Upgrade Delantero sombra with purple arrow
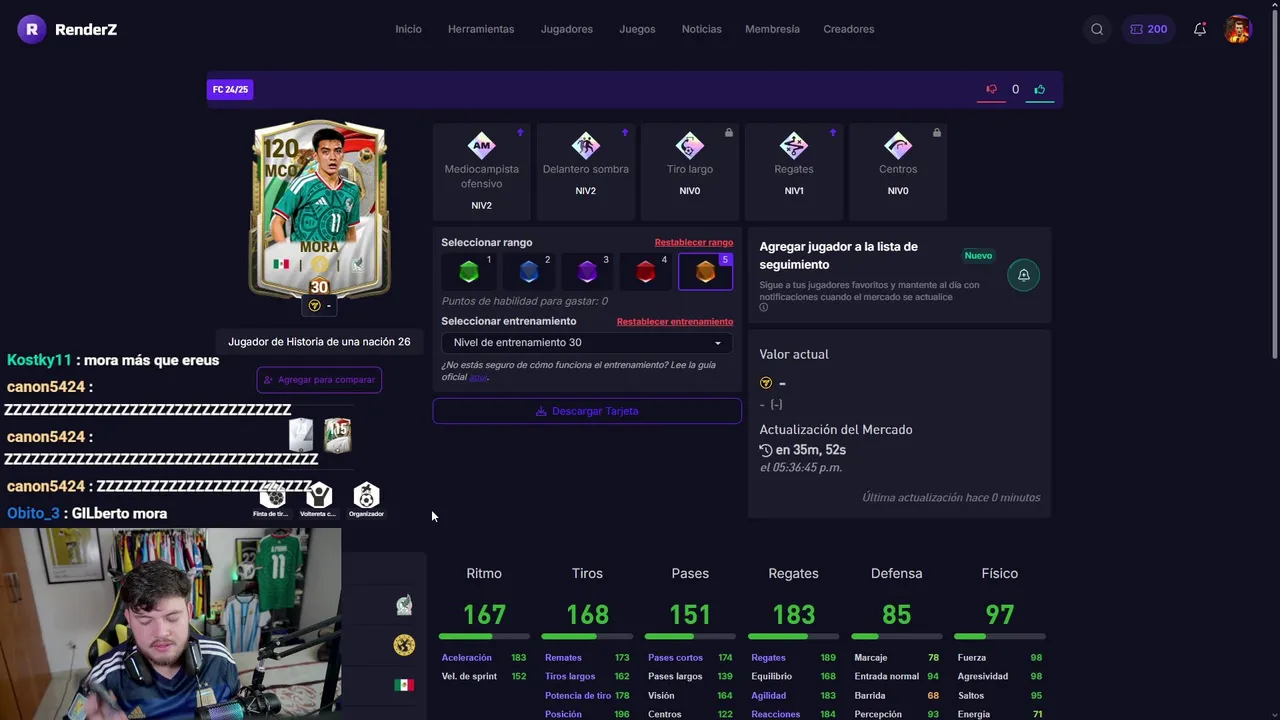 (x=625, y=132)
